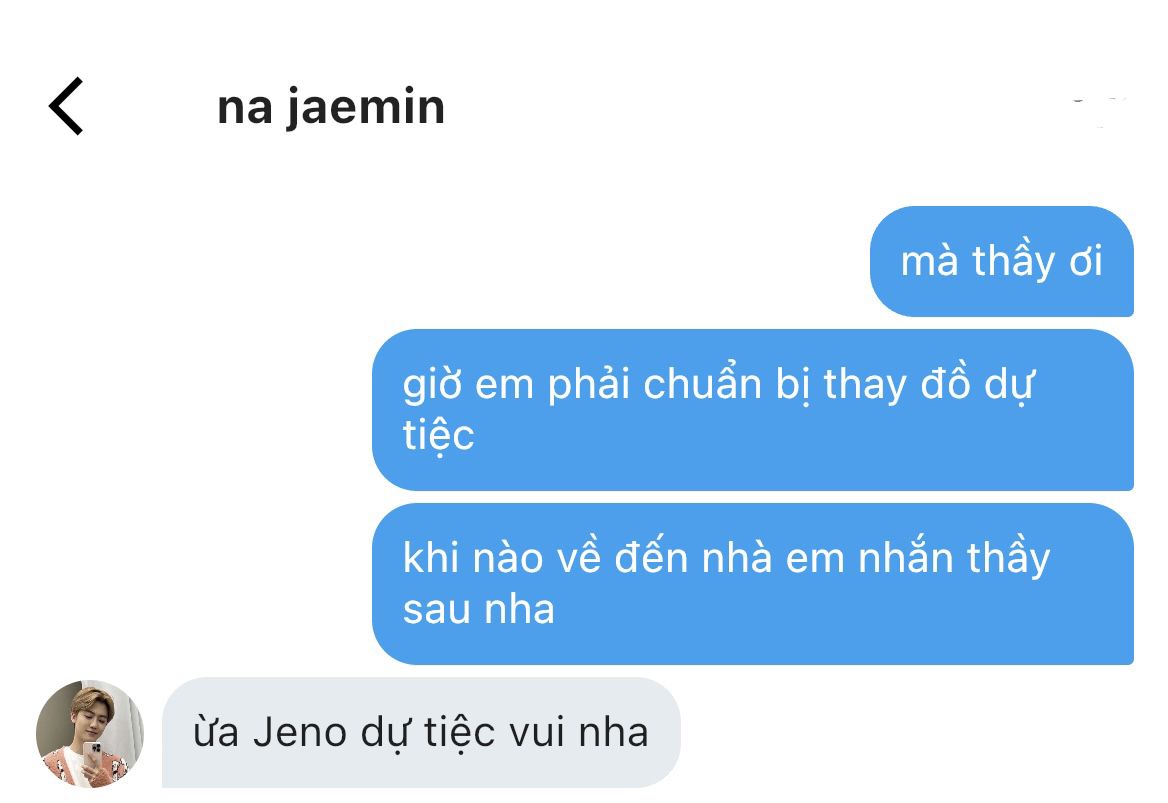Screen dimensions: 1168x803
Task: Click the 'jaemin' part of the header name
Action: pyautogui.click(x=366, y=109)
